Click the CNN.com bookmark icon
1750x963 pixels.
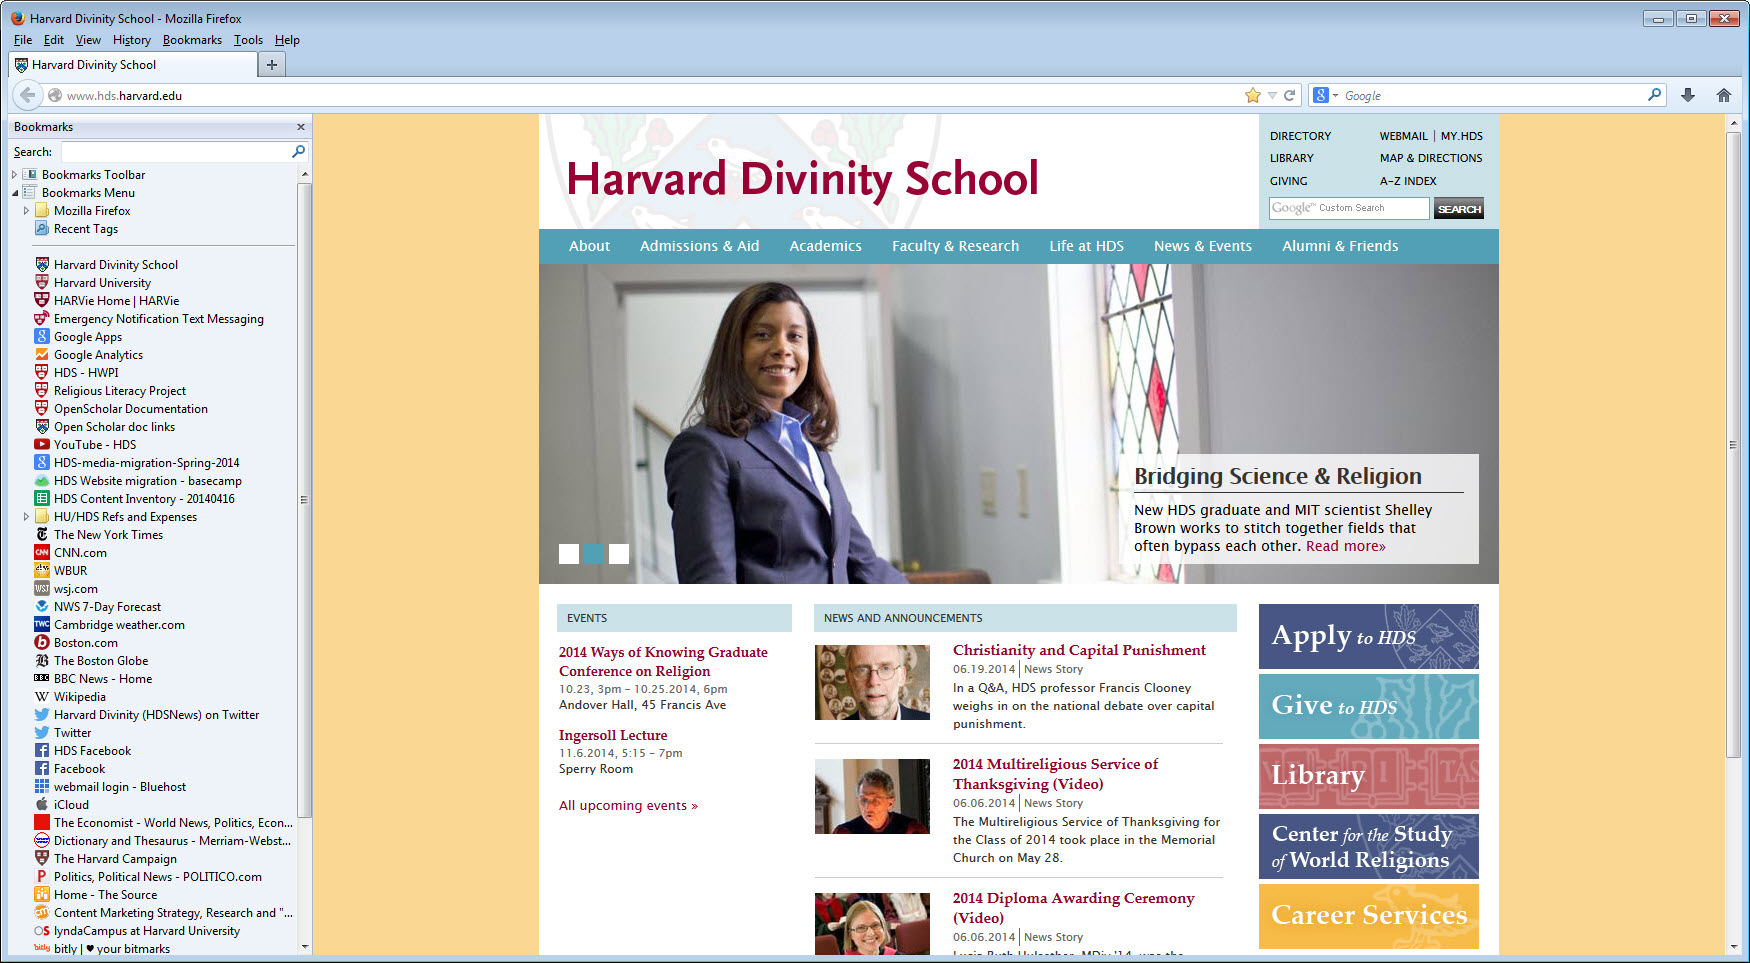[x=42, y=553]
